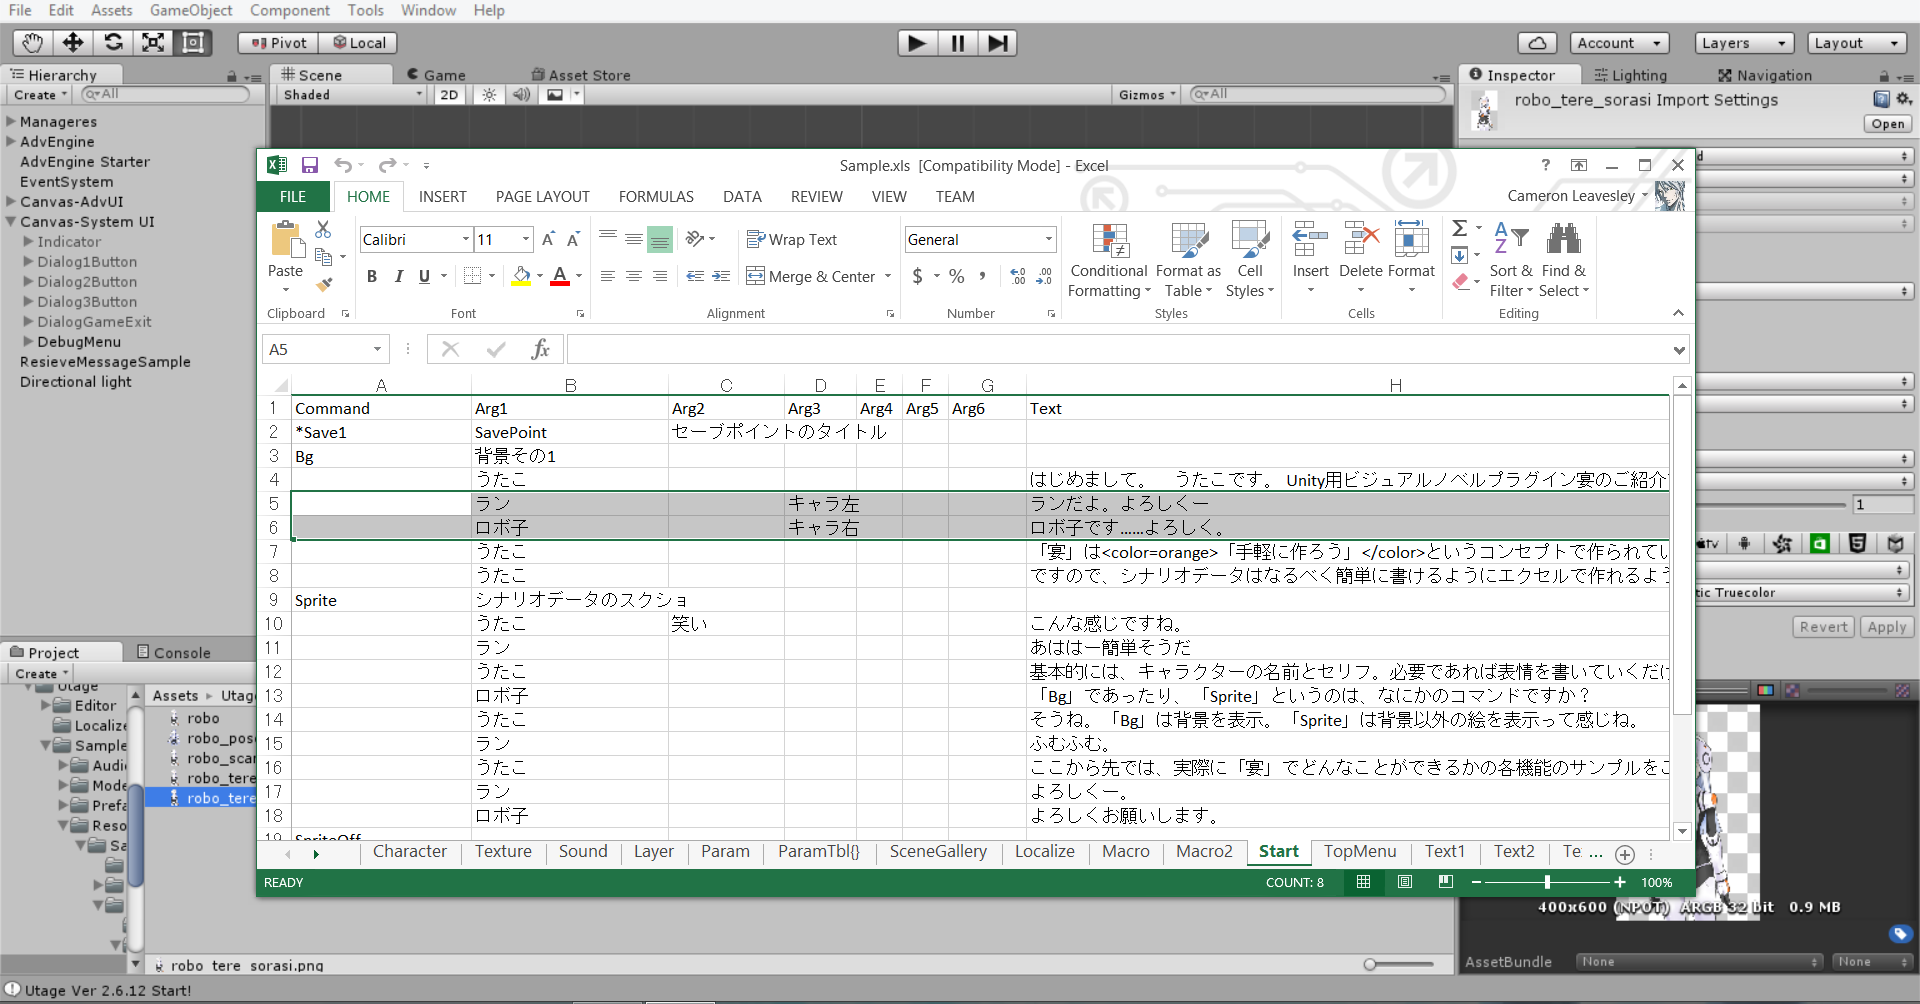Toggle 2D mode in Scene view
This screenshot has height=1004, width=1920.
click(x=449, y=95)
